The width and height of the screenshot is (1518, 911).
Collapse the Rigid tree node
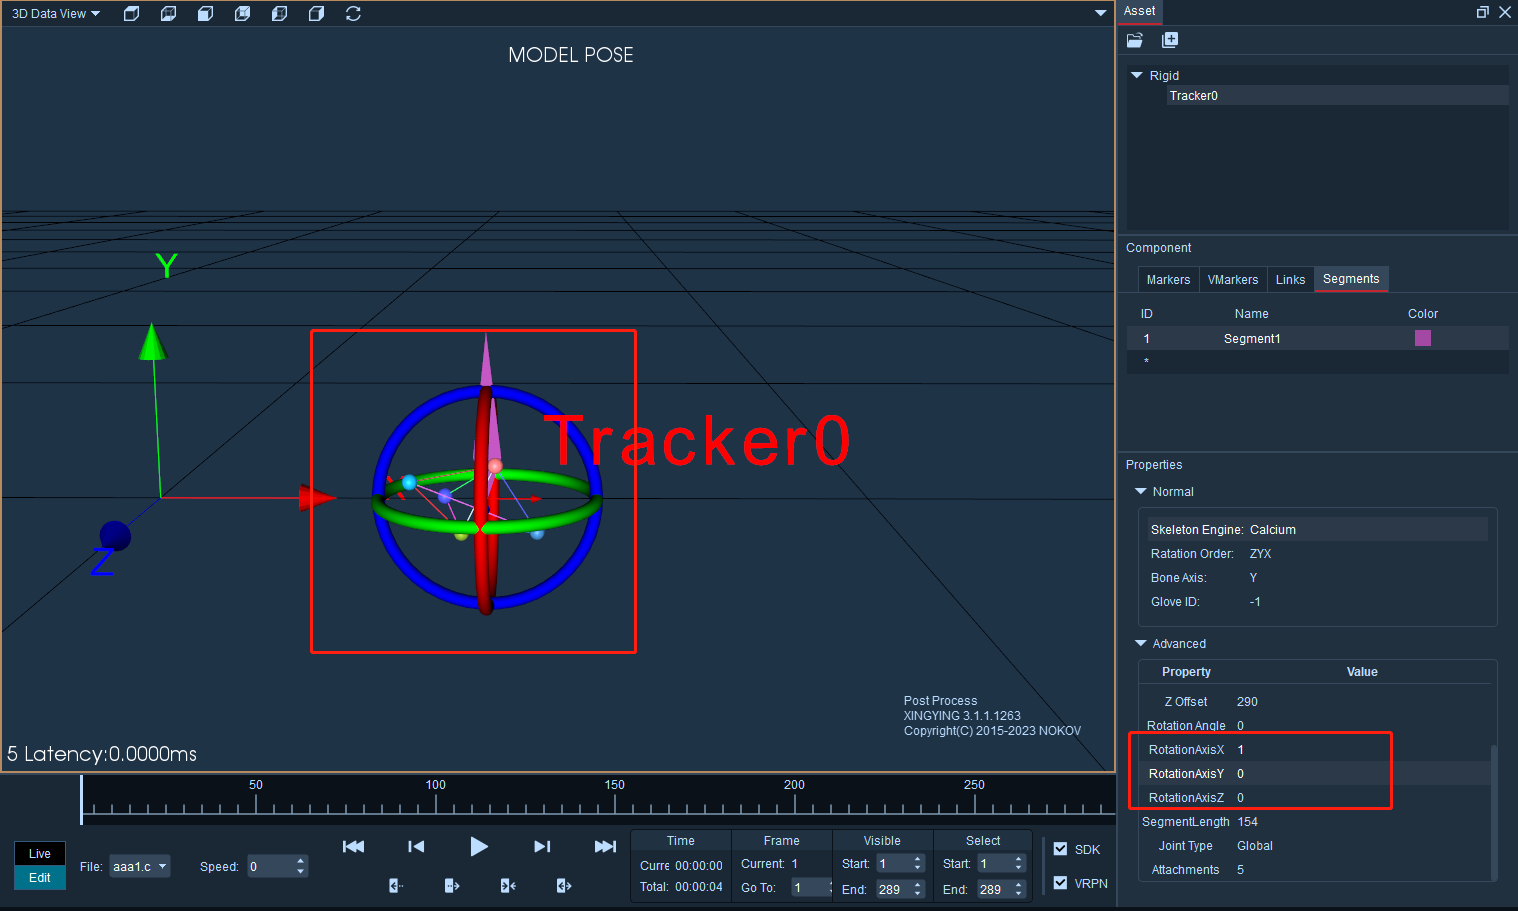pyautogui.click(x=1136, y=75)
